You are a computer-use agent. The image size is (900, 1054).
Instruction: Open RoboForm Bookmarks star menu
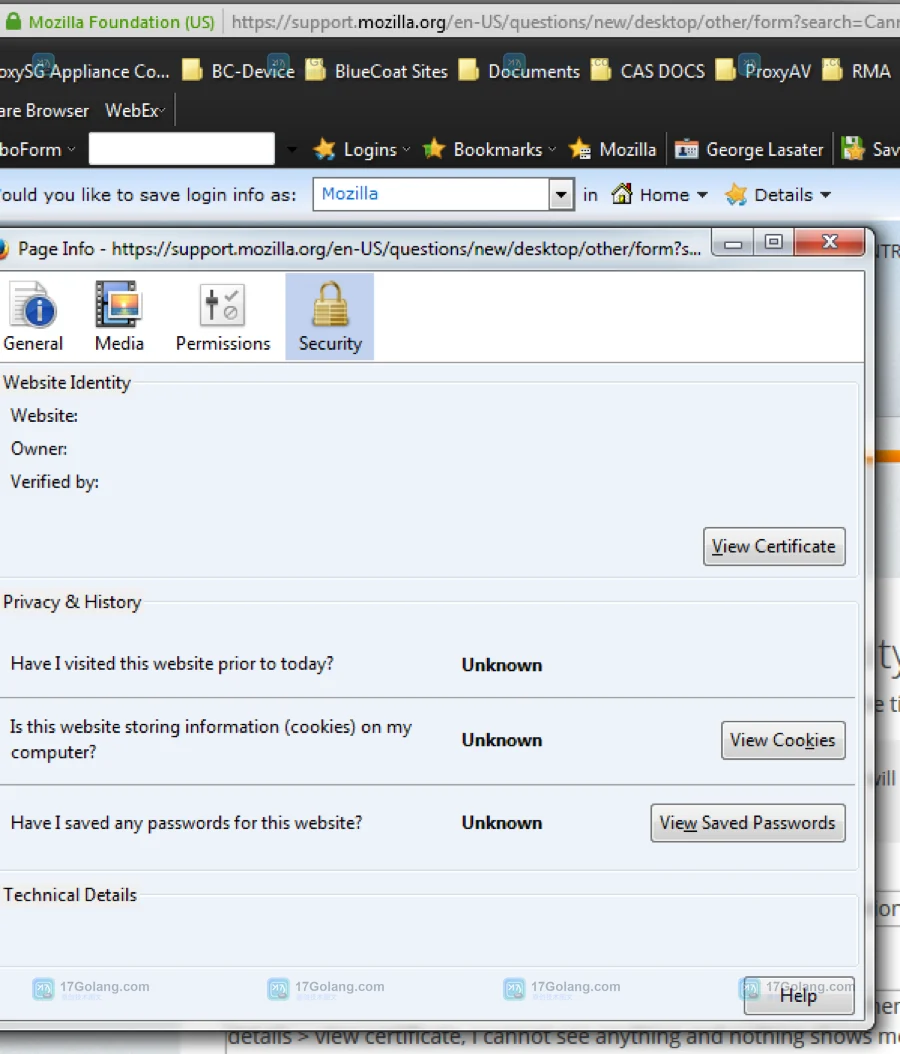tap(489, 149)
